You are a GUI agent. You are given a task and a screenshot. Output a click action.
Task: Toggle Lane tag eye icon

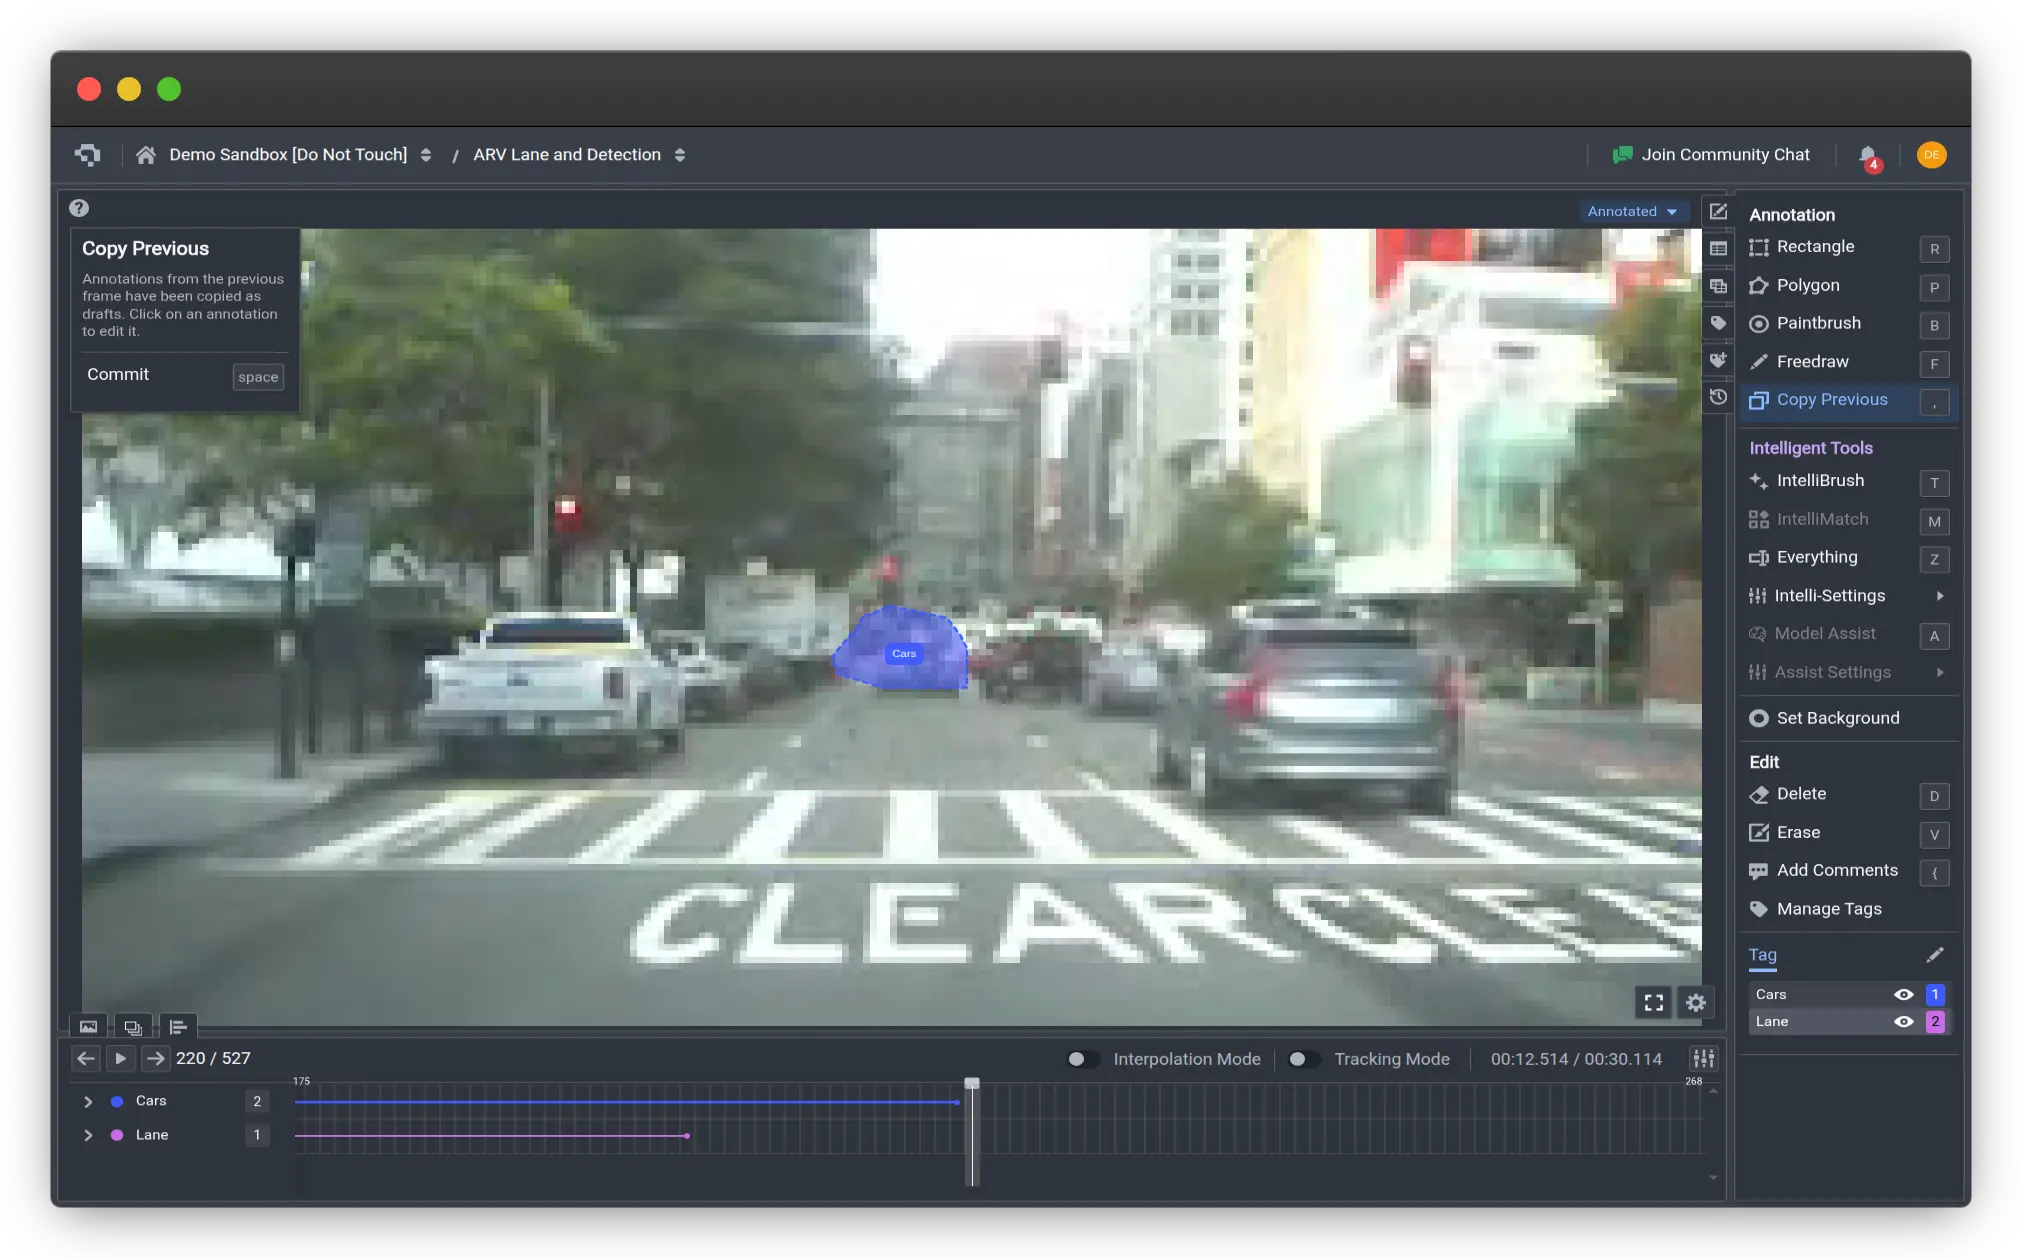tap(1903, 1022)
